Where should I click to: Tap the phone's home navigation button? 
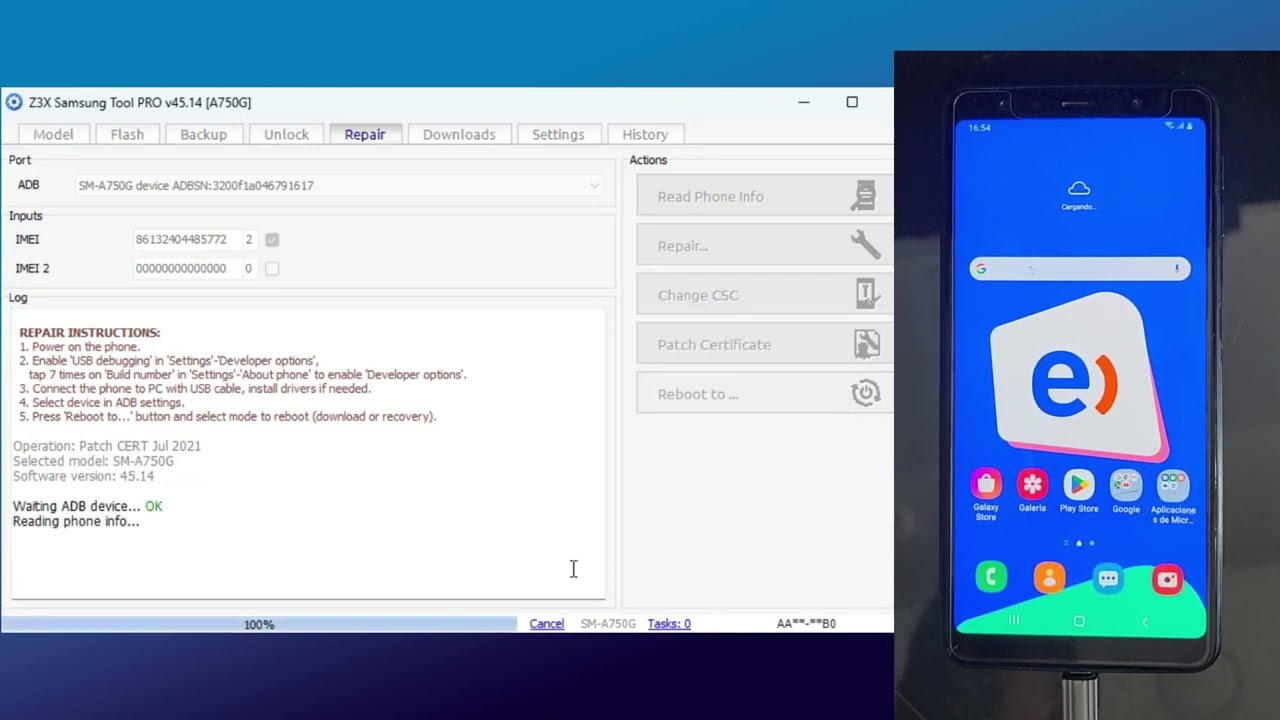(x=1079, y=621)
